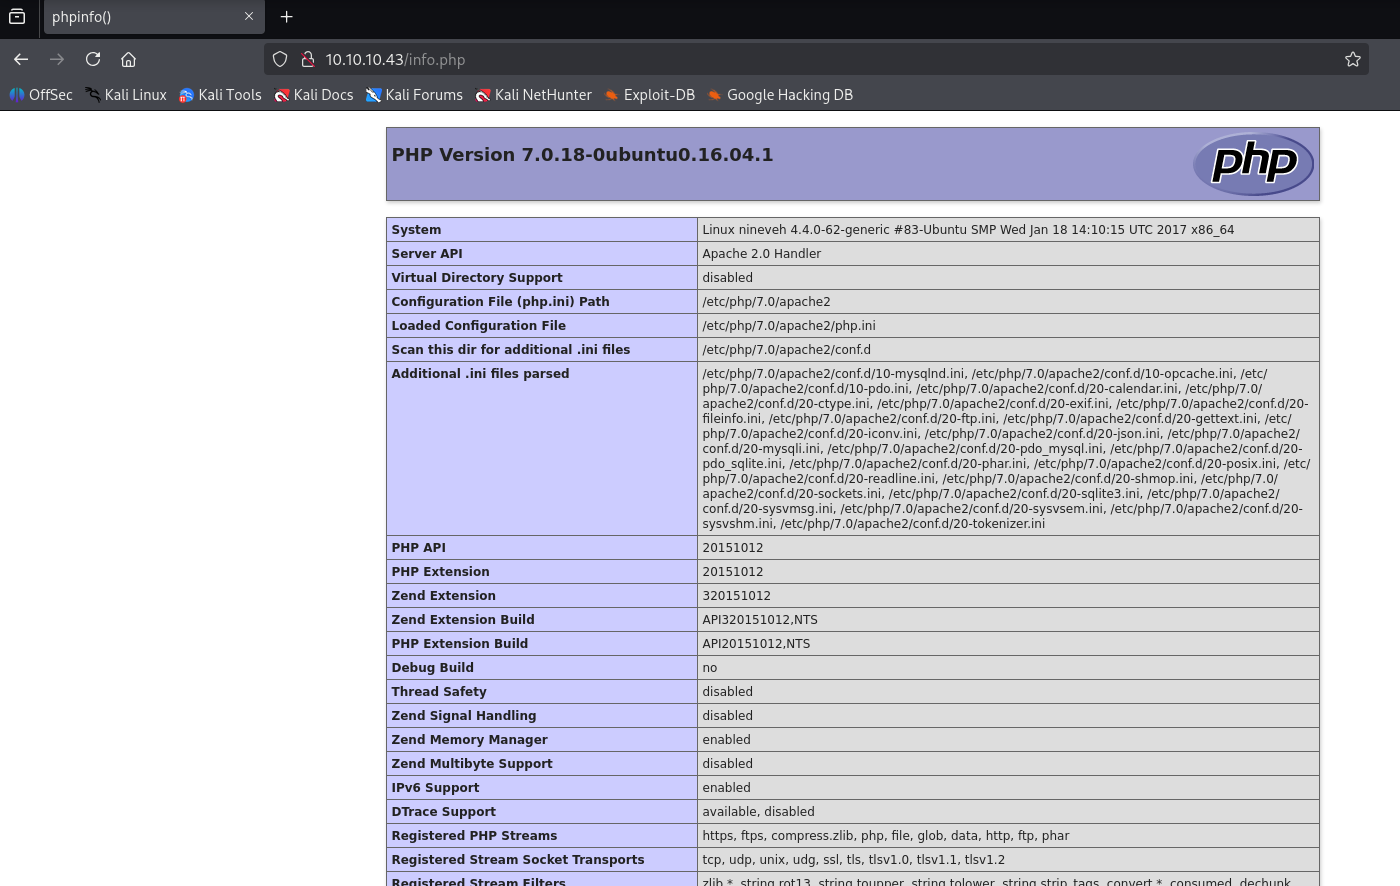1400x886 pixels.
Task: Click the PHP Version 7.0.18-0ubuntu0.16.04.1 heading
Action: point(582,155)
